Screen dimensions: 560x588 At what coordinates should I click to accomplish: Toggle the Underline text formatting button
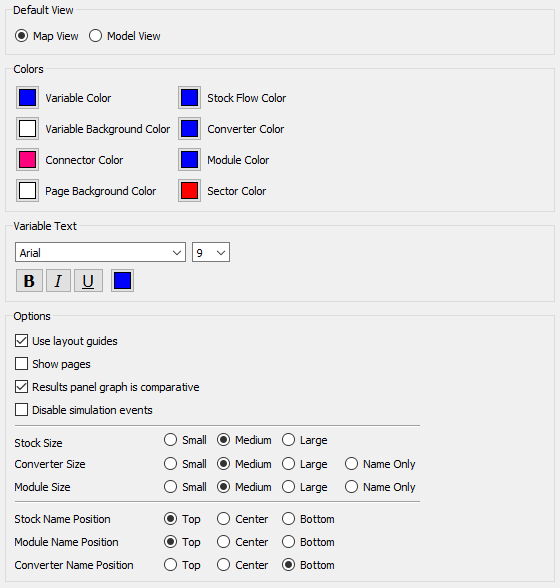pos(88,280)
